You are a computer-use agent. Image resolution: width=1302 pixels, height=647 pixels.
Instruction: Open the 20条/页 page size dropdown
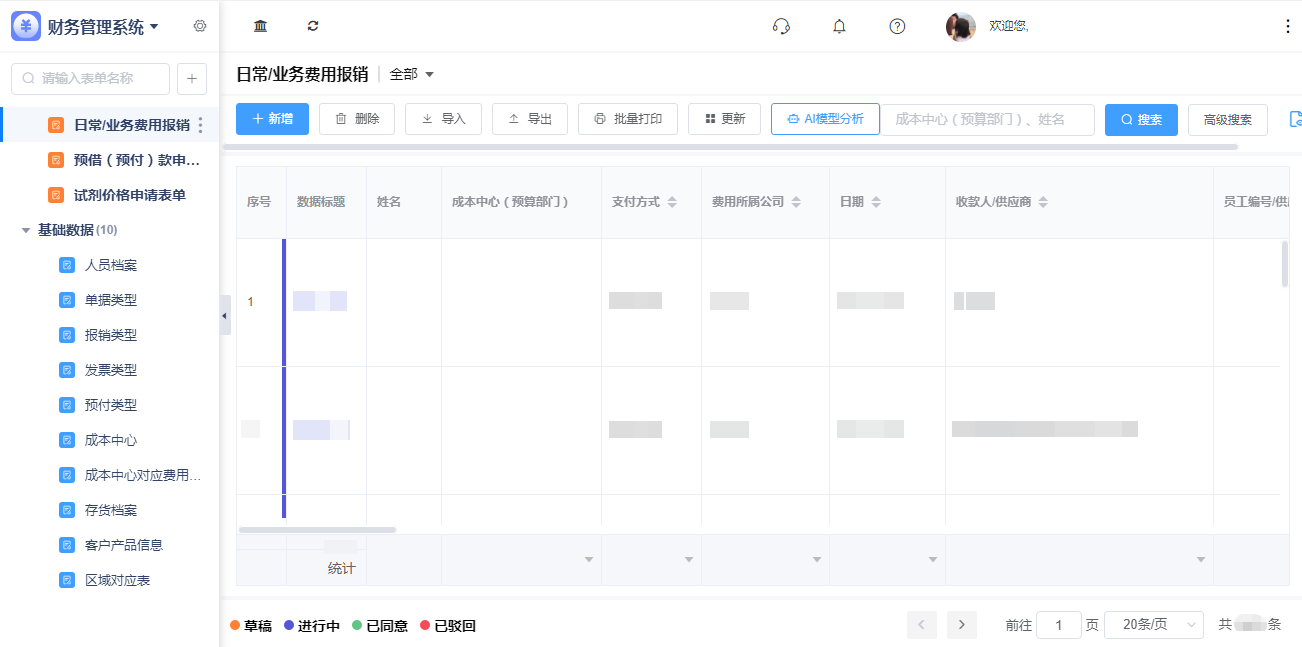[x=1153, y=625]
